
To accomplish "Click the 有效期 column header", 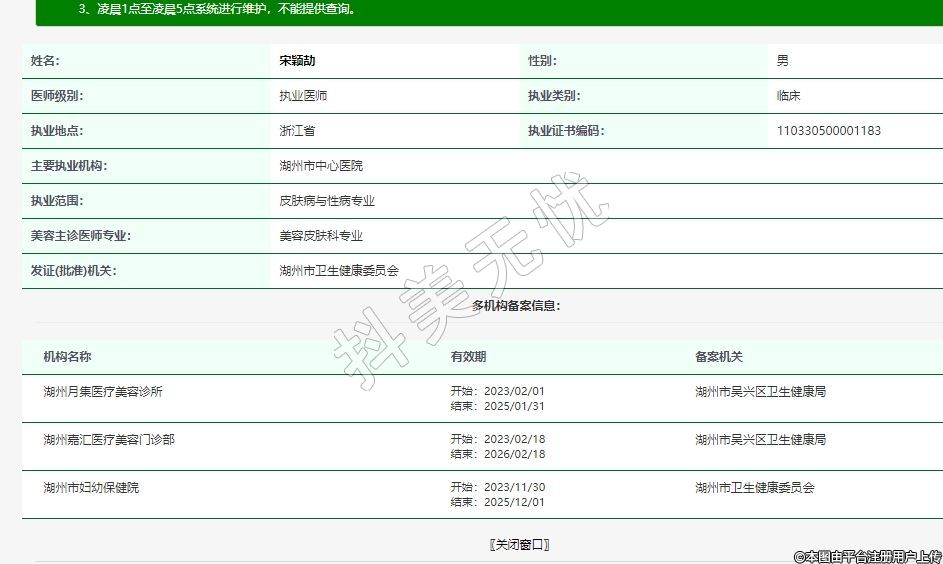I will (468, 357).
